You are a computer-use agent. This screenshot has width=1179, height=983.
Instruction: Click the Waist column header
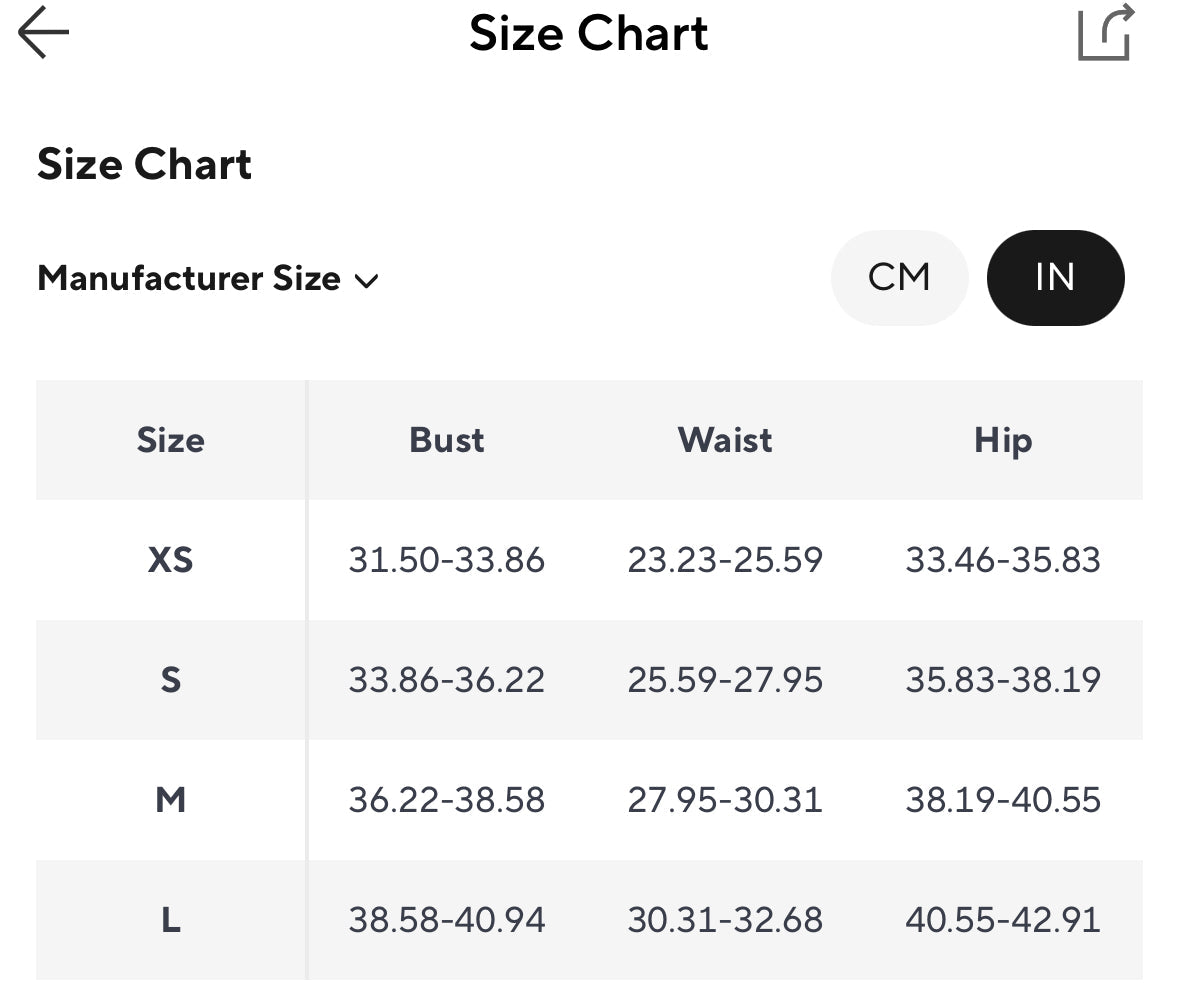(725, 440)
